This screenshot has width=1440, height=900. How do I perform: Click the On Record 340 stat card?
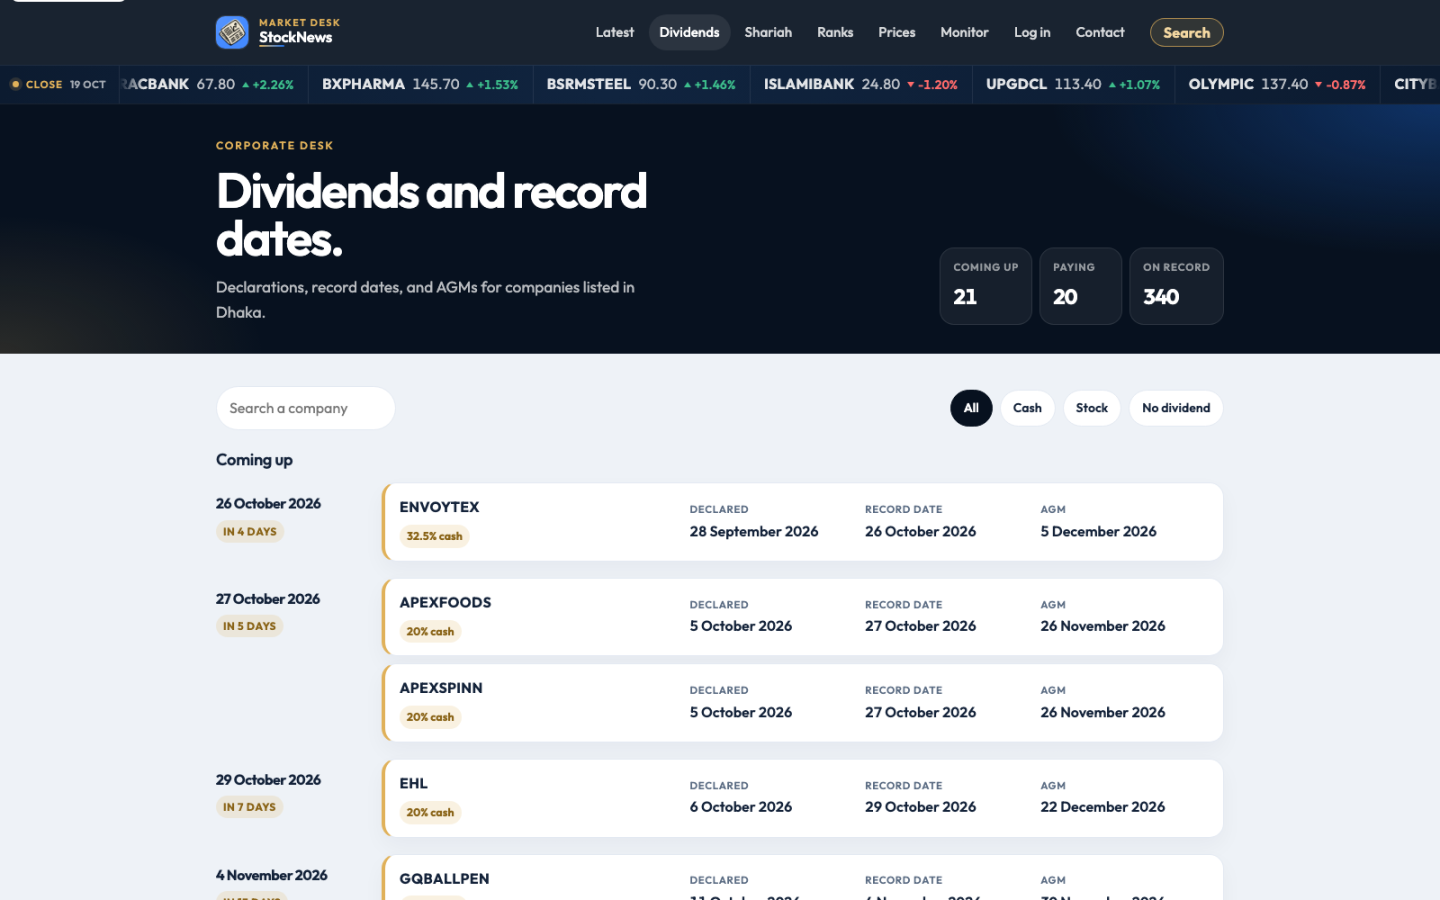1176,286
